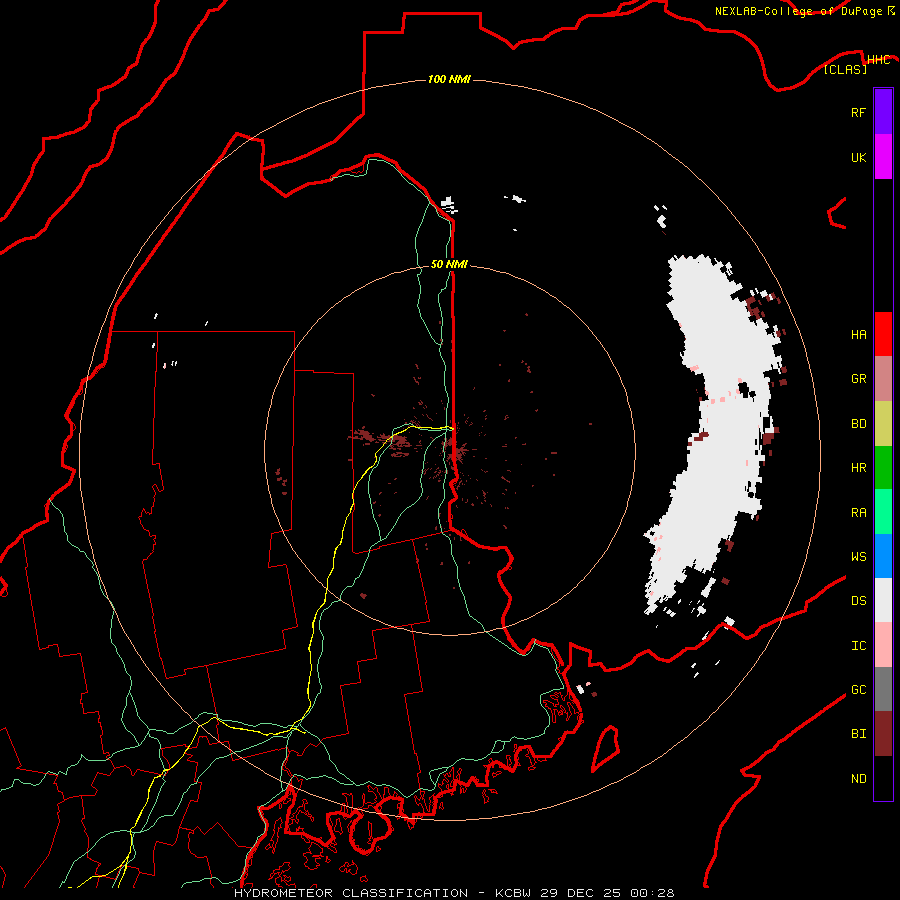Click the RF legend label

click(x=858, y=112)
